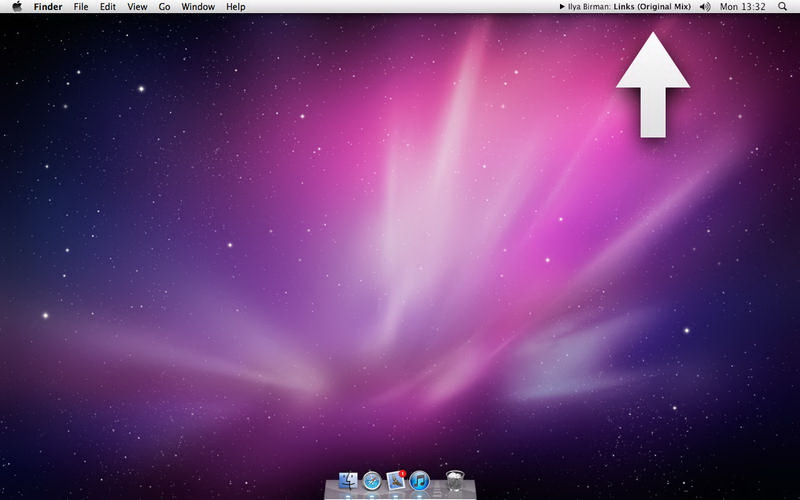The image size is (800, 500).
Task: Click the play triangle beside Ilya Birman
Action: 562,7
